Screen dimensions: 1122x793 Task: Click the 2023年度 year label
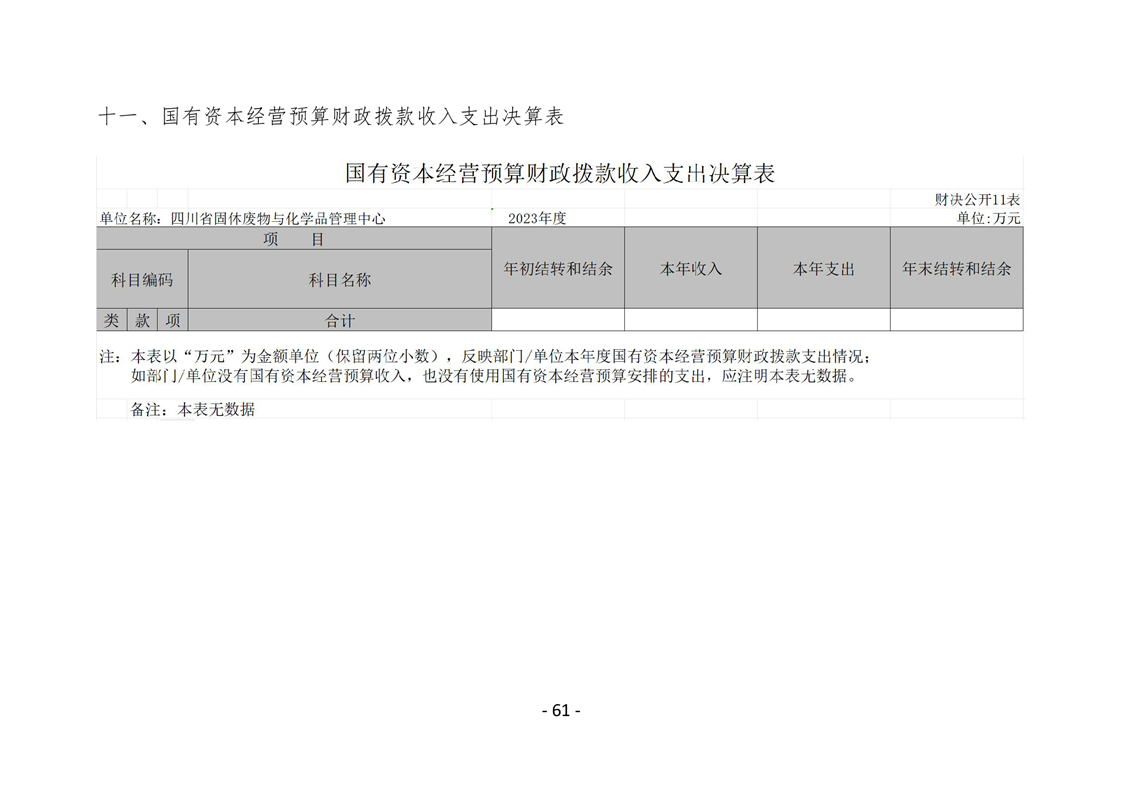pyautogui.click(x=537, y=218)
